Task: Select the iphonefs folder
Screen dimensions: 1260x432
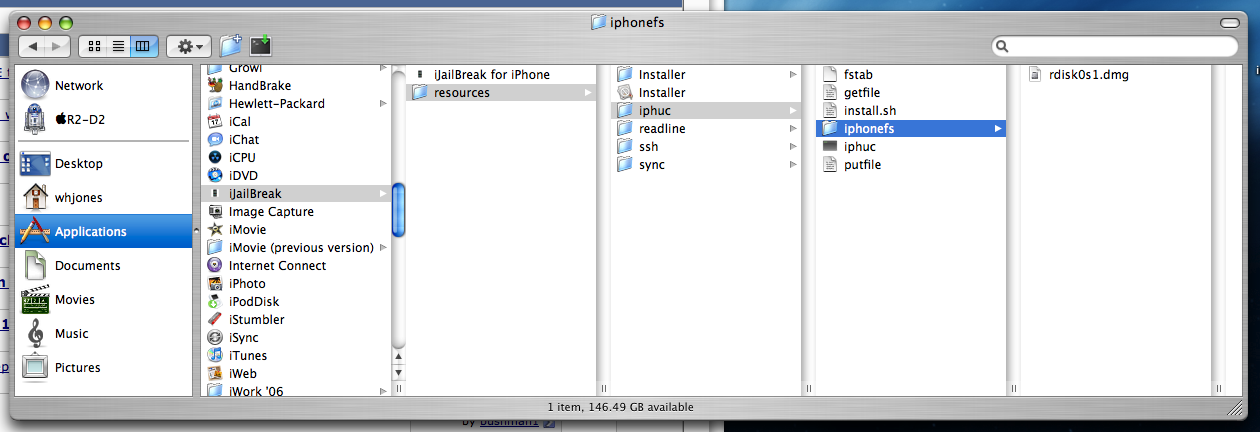Action: click(x=911, y=129)
